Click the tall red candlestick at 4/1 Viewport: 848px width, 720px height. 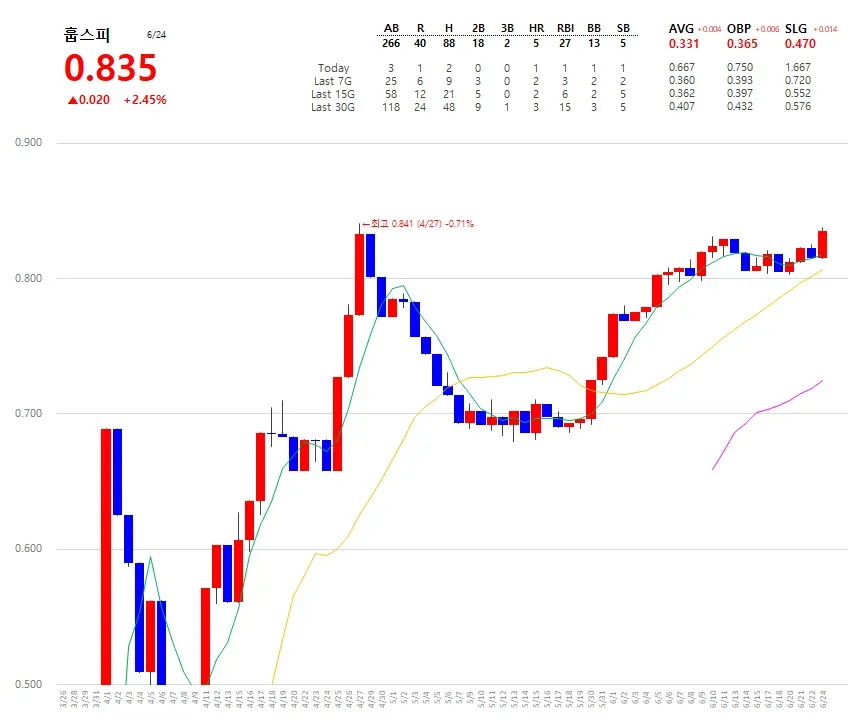pos(106,557)
